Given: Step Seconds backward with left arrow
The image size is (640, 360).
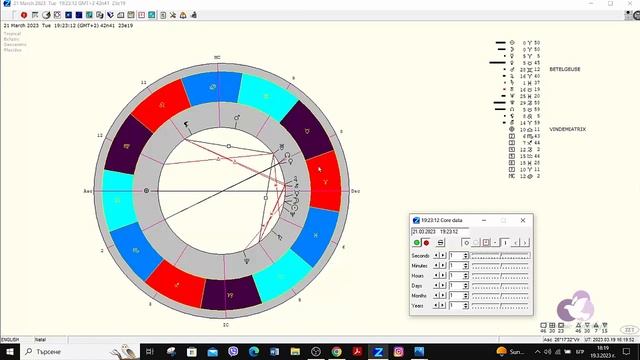Looking at the screenshot, I should coord(436,256).
